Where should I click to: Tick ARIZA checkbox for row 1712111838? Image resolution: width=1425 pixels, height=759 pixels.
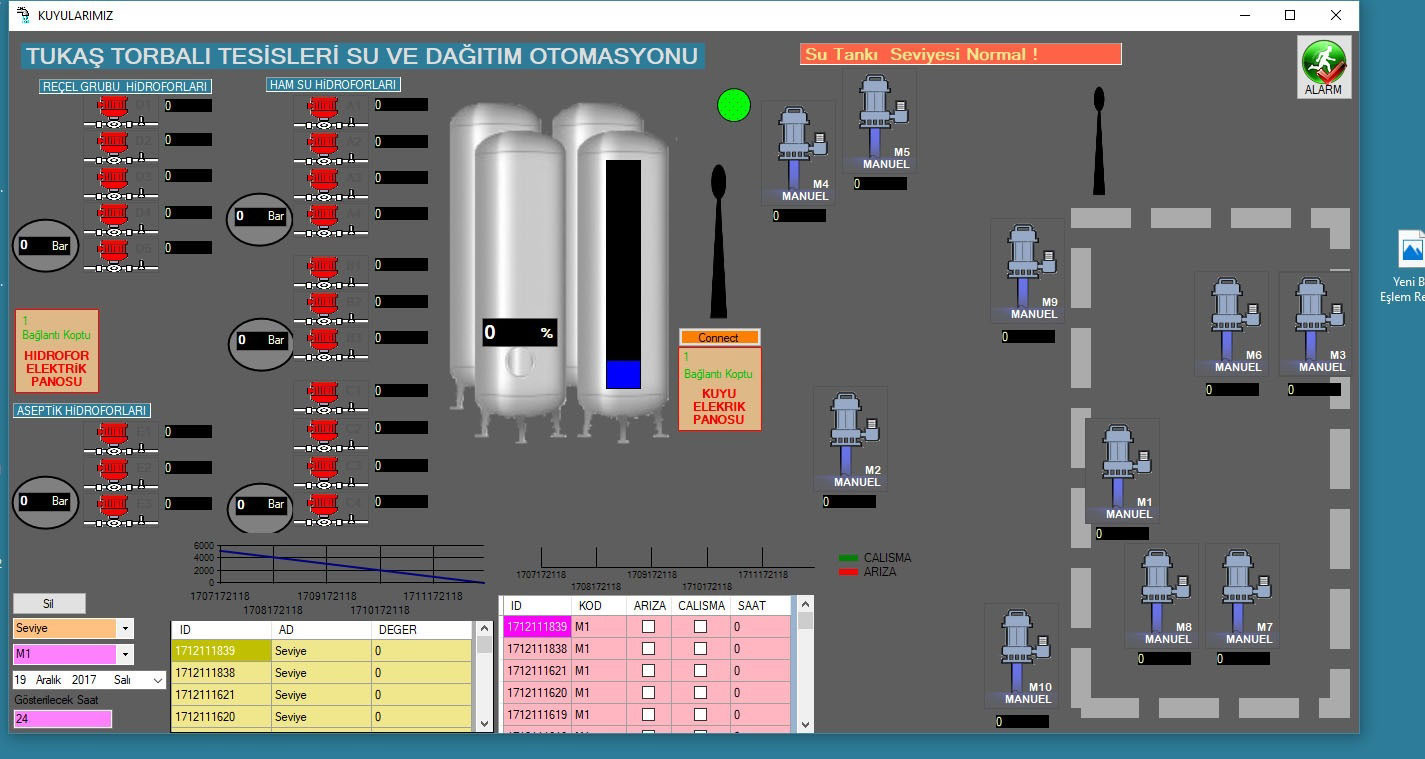[648, 649]
